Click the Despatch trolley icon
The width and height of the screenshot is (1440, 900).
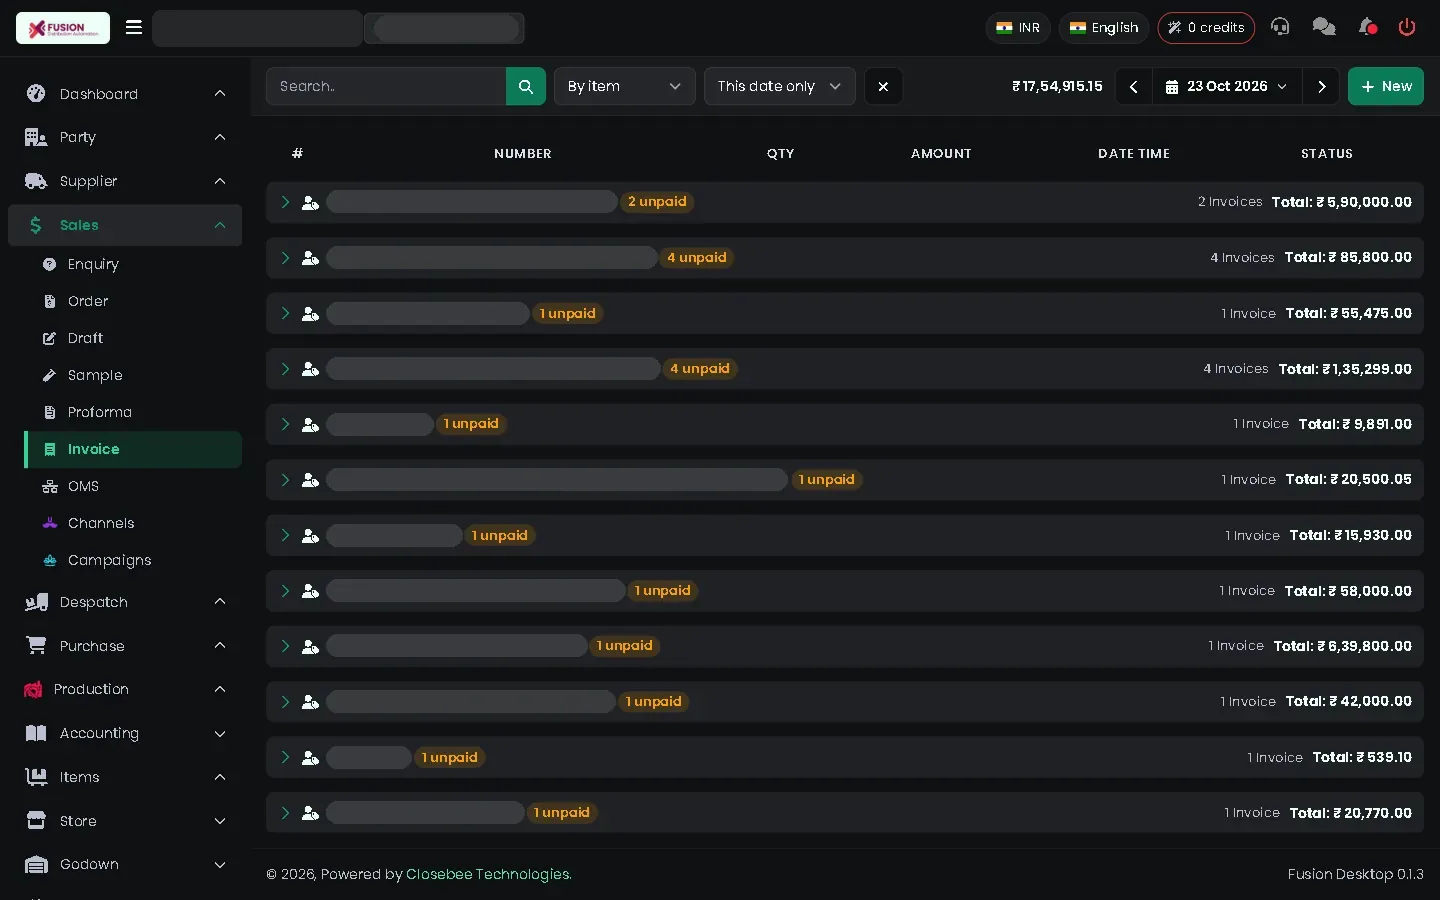tap(36, 602)
